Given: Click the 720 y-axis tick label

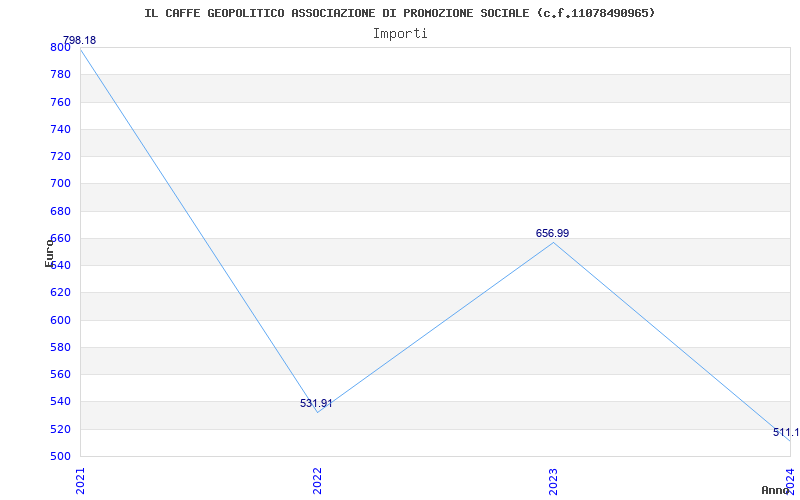Looking at the screenshot, I should tap(60, 156).
